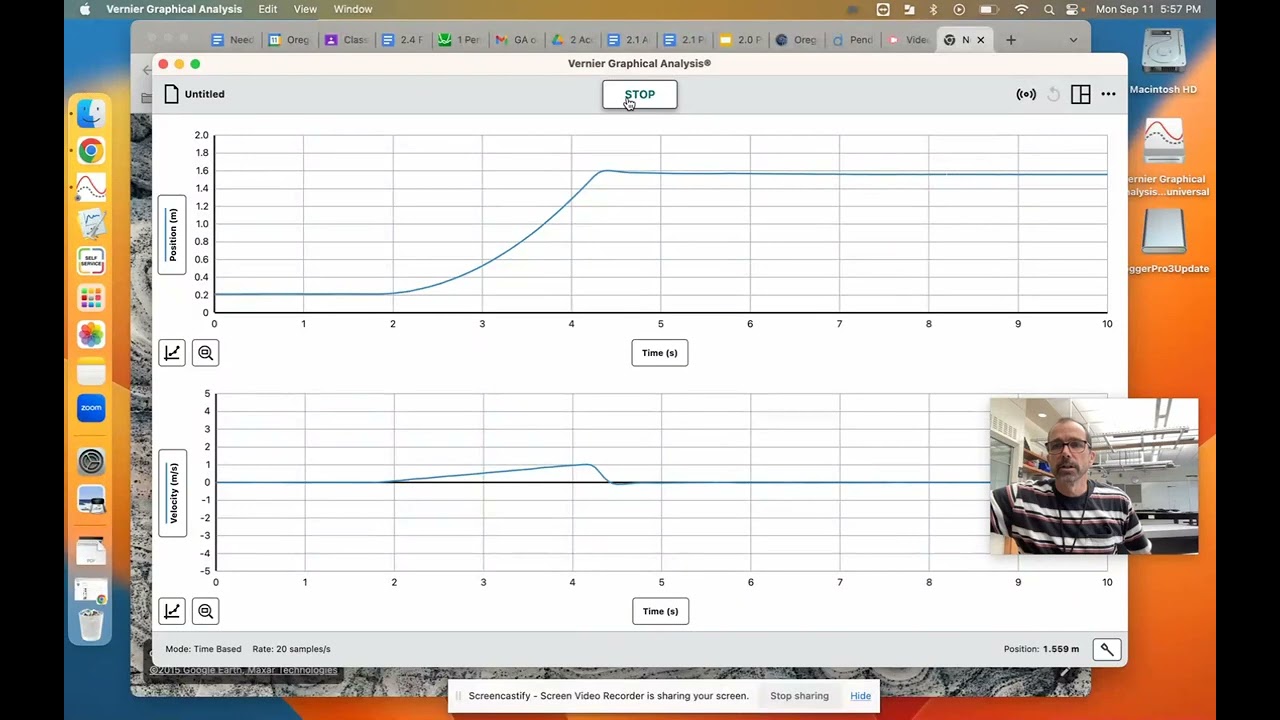The height and width of the screenshot is (720, 1280).
Task: Hide the Screencastify sharing notification
Action: tap(860, 696)
